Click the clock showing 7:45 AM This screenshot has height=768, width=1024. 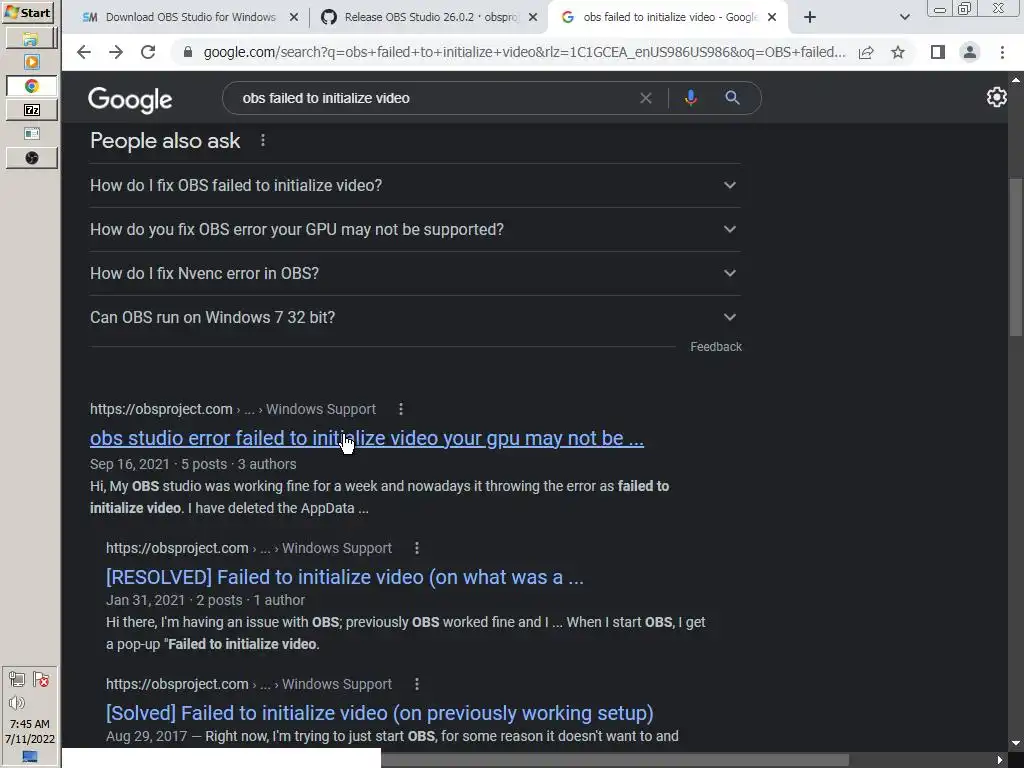pyautogui.click(x=29, y=724)
